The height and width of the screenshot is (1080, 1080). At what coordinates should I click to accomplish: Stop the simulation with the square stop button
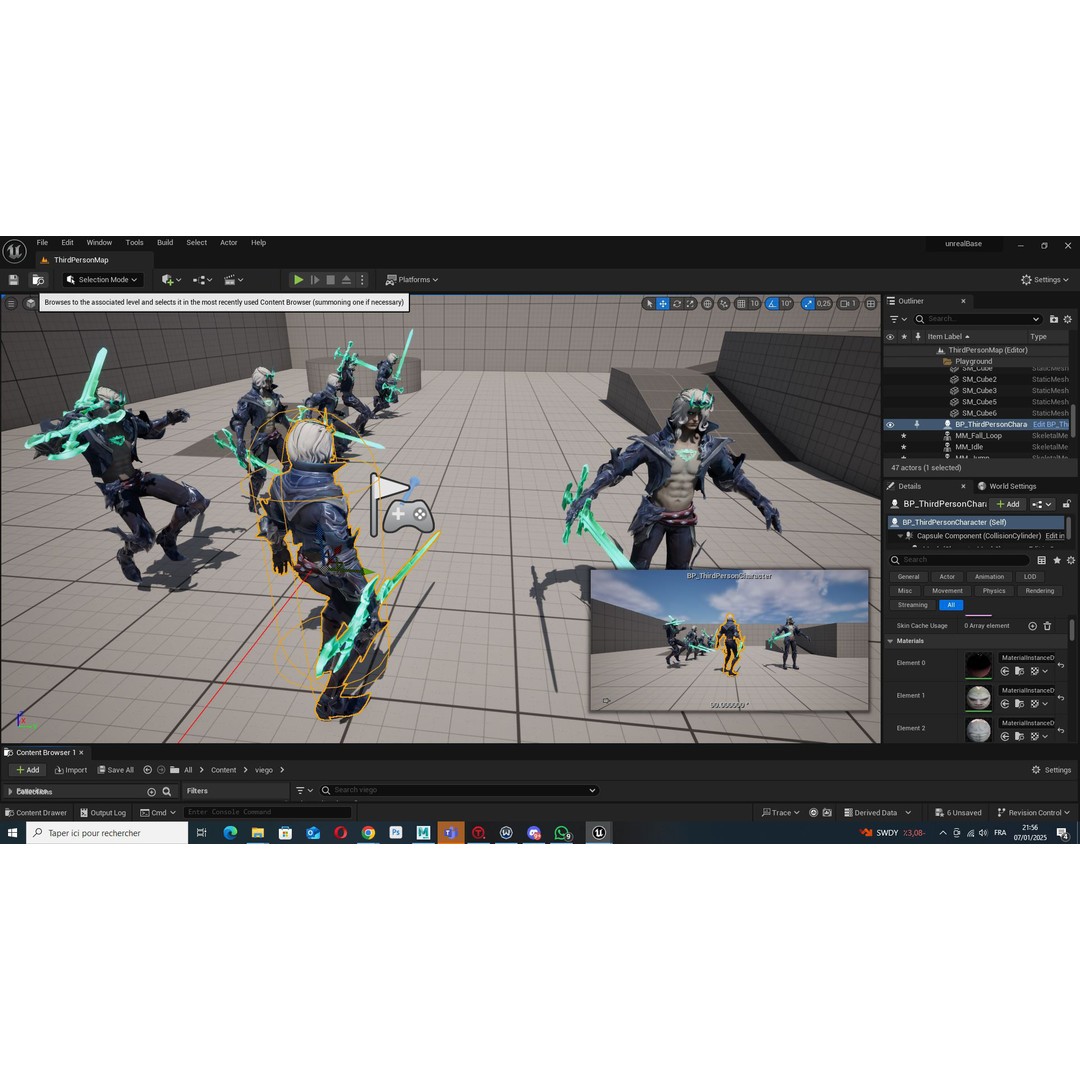pos(331,280)
